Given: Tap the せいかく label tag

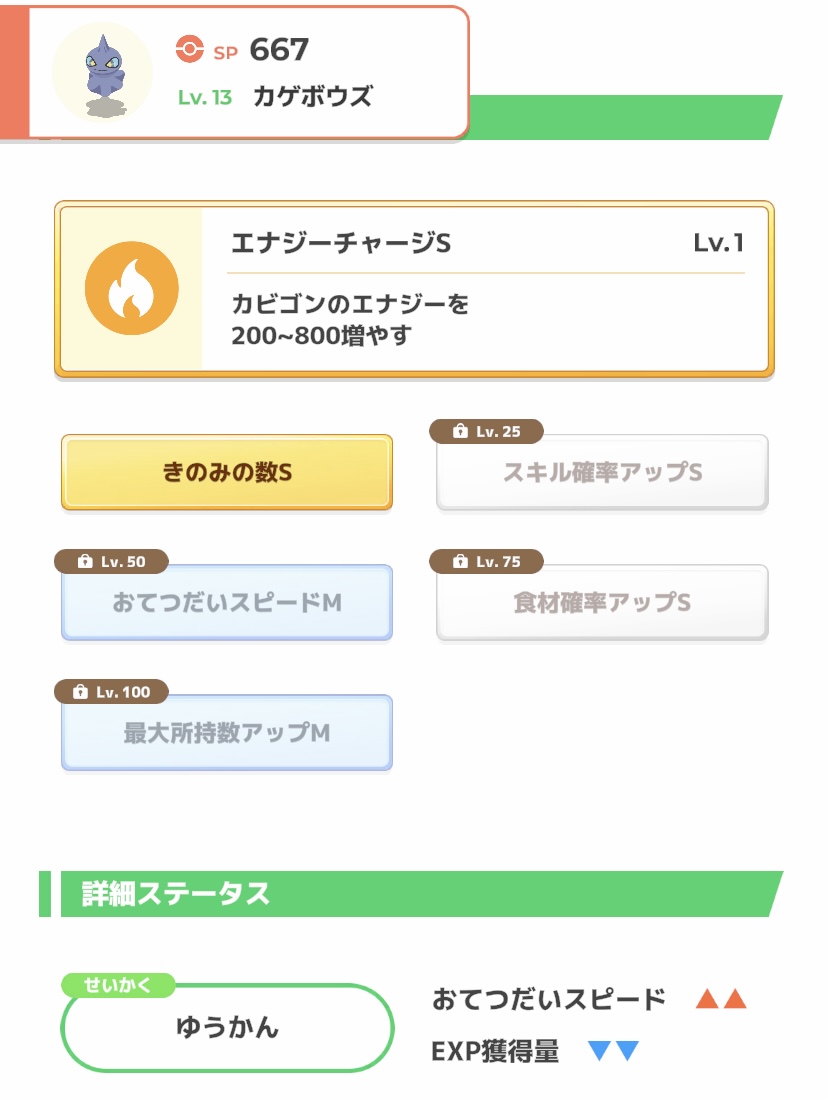Looking at the screenshot, I should click(119, 985).
